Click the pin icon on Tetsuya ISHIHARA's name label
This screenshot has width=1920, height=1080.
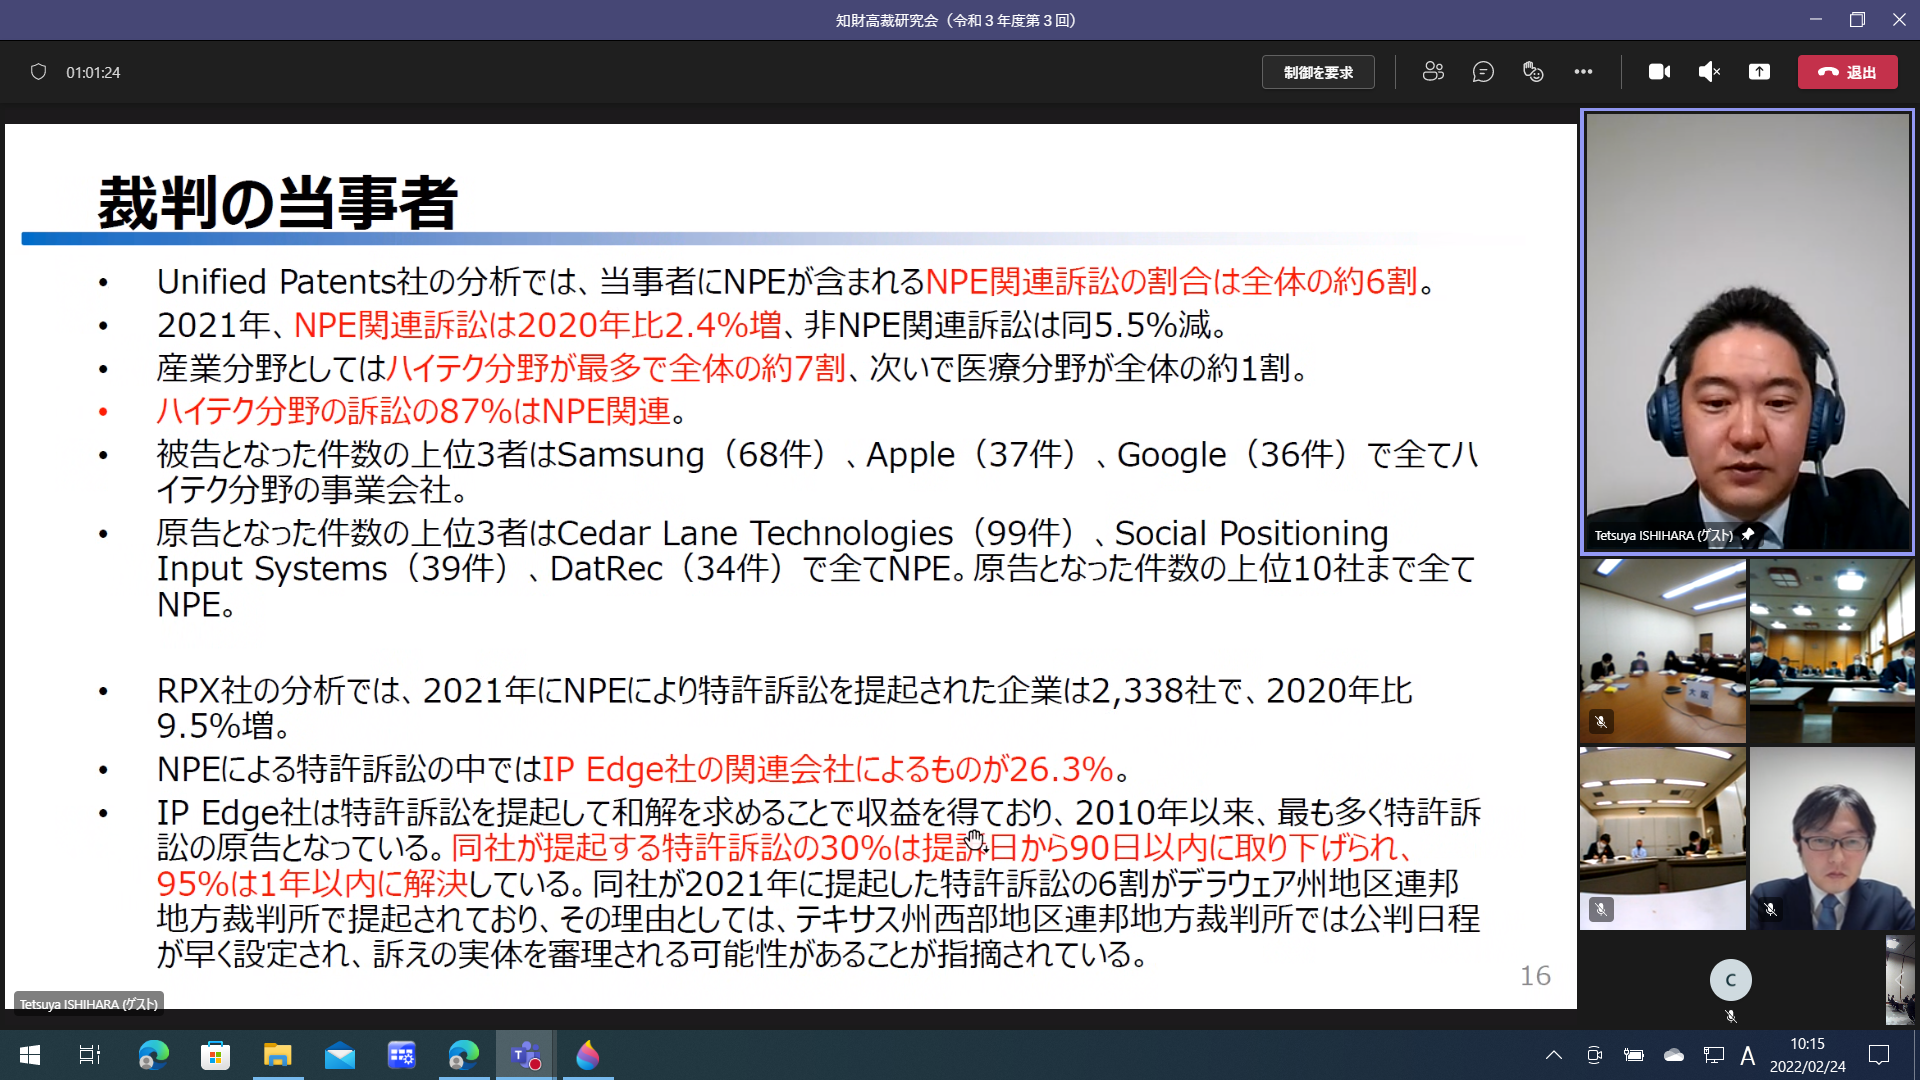pos(1748,535)
